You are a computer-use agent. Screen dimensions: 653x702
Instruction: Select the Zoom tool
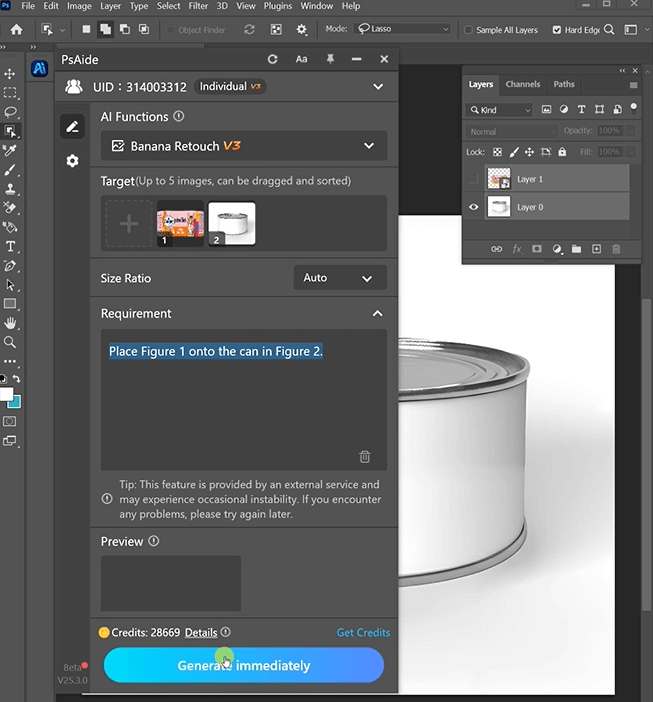click(x=10, y=342)
